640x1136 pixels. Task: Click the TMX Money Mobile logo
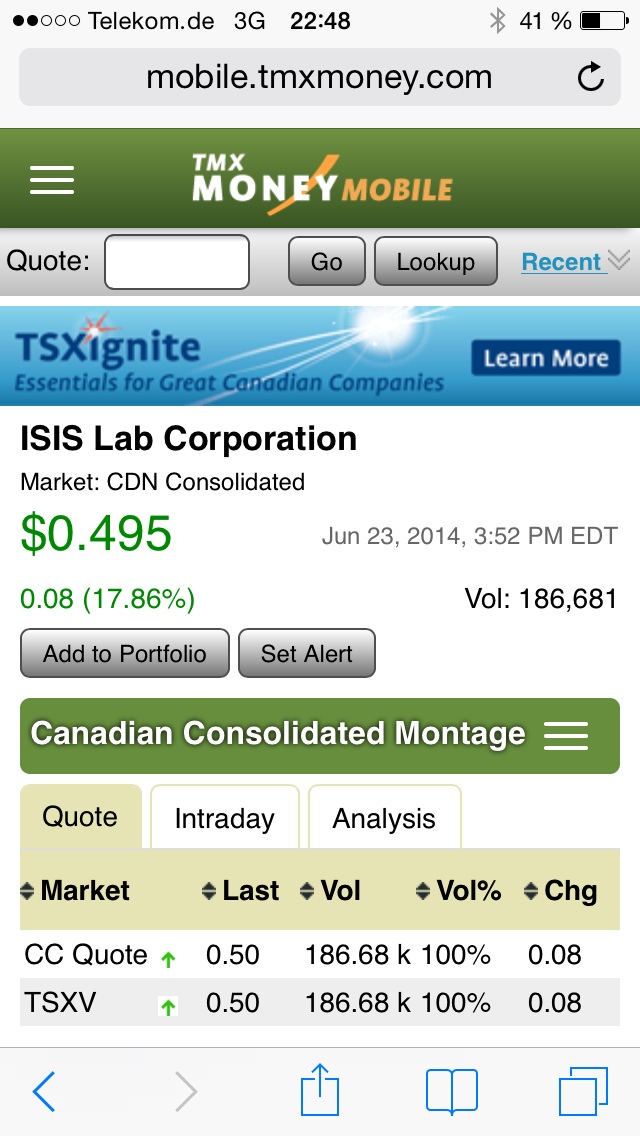tap(318, 178)
